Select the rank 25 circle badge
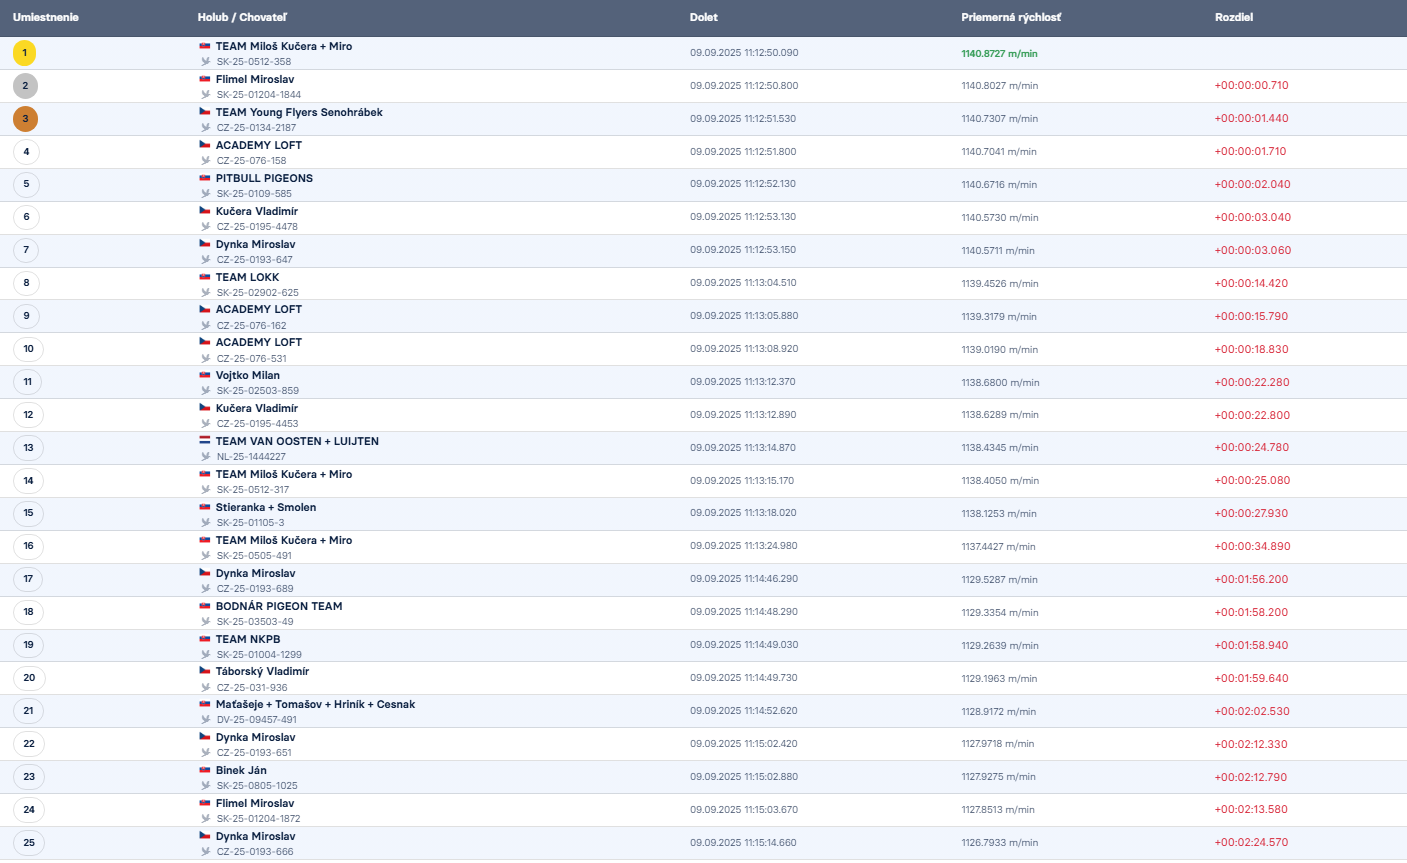 pyautogui.click(x=28, y=843)
